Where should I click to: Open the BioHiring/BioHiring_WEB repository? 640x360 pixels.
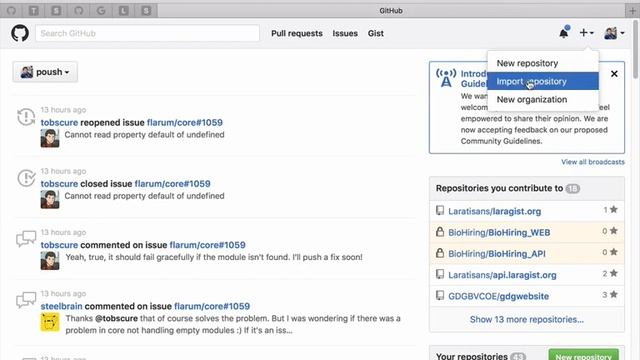[499, 232]
